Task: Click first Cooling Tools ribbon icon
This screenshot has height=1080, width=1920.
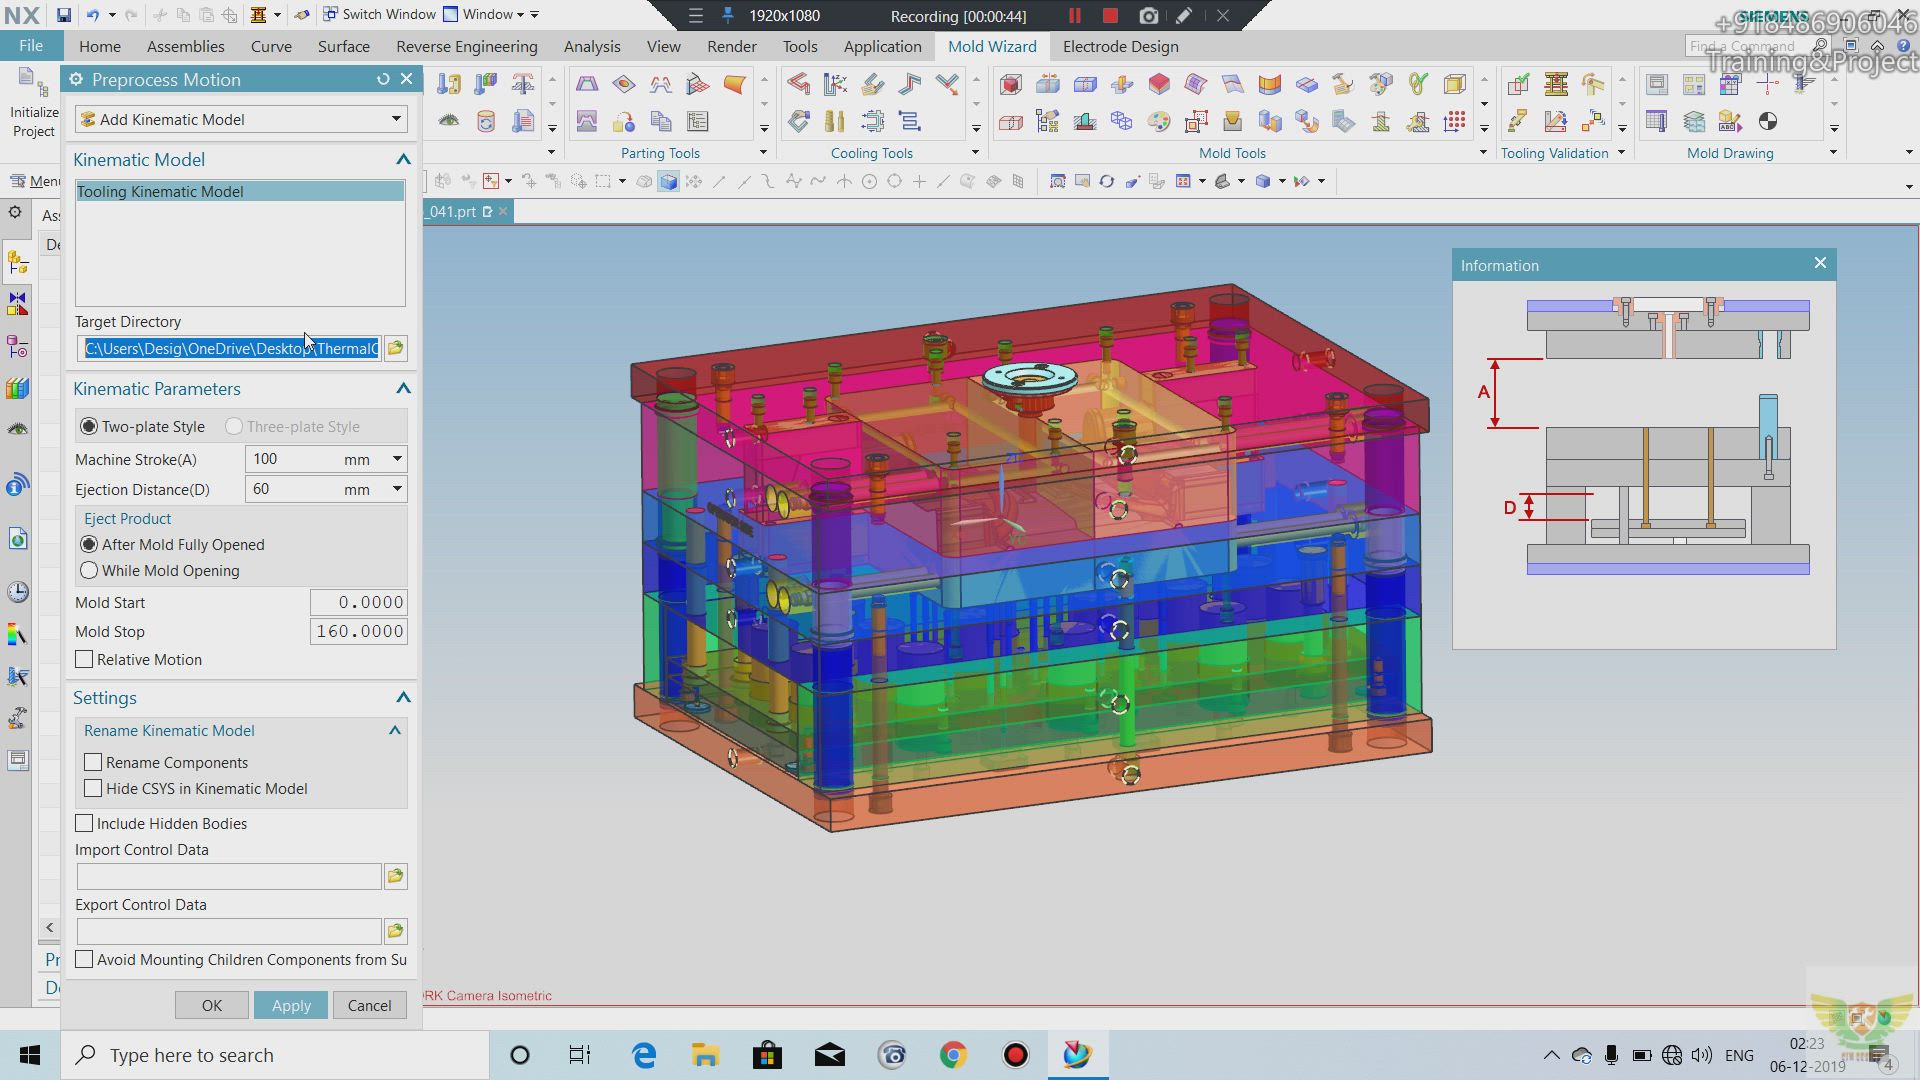Action: point(798,84)
